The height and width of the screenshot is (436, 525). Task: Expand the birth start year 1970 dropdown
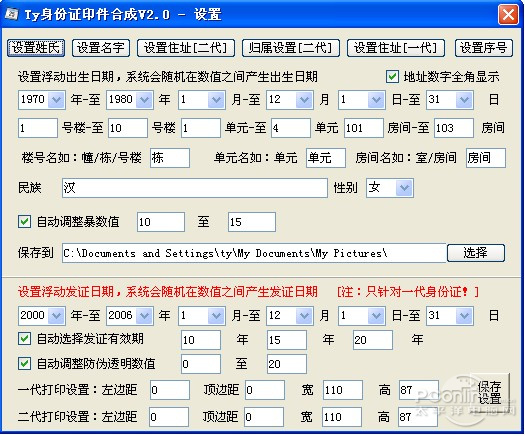coord(56,99)
